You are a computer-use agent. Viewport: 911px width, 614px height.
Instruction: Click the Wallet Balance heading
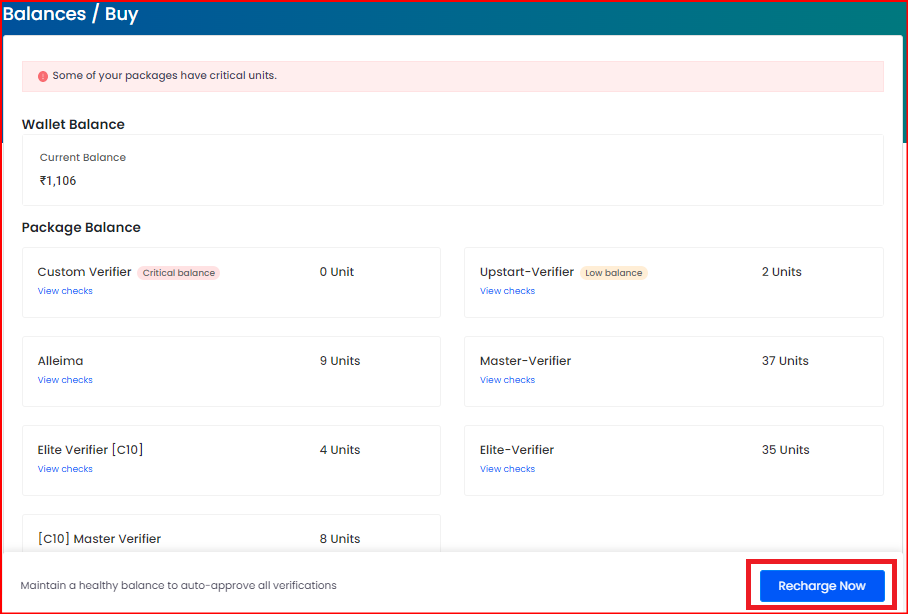click(x=73, y=124)
